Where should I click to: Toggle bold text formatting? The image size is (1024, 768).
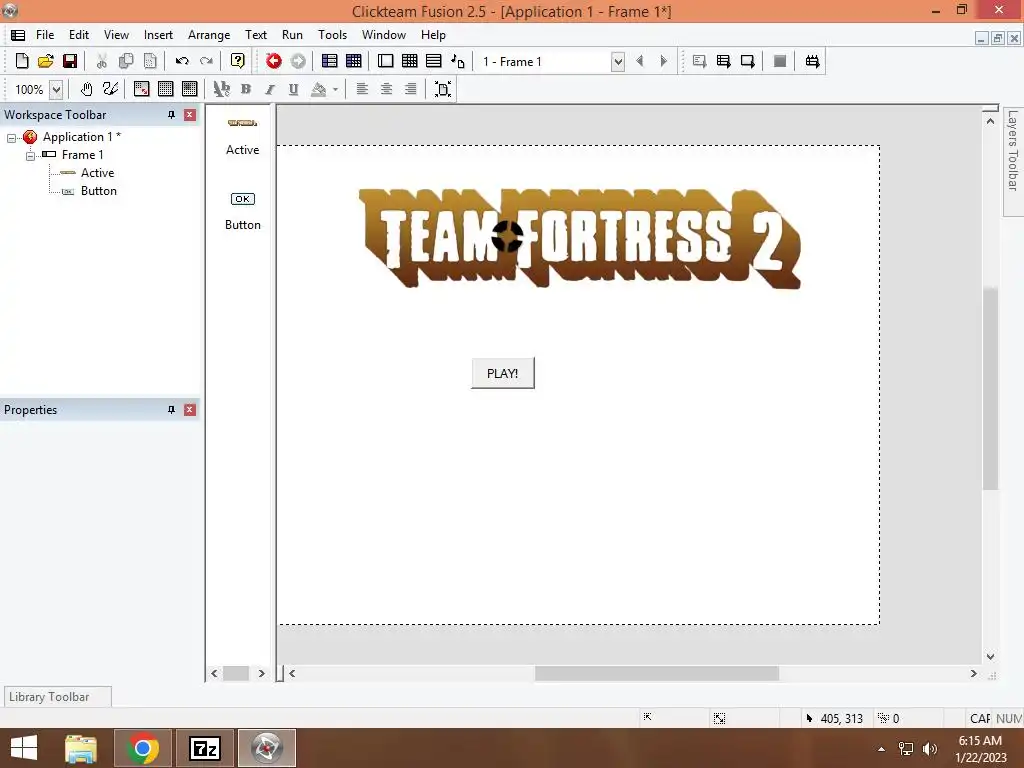[246, 89]
